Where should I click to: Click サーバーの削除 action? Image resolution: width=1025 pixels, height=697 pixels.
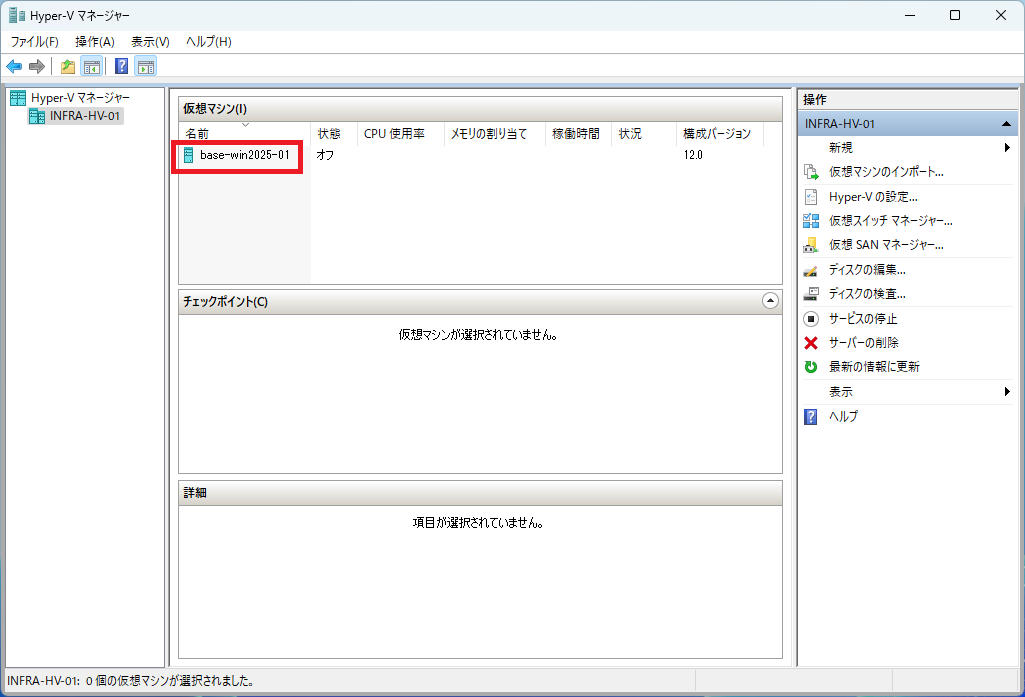pos(864,343)
